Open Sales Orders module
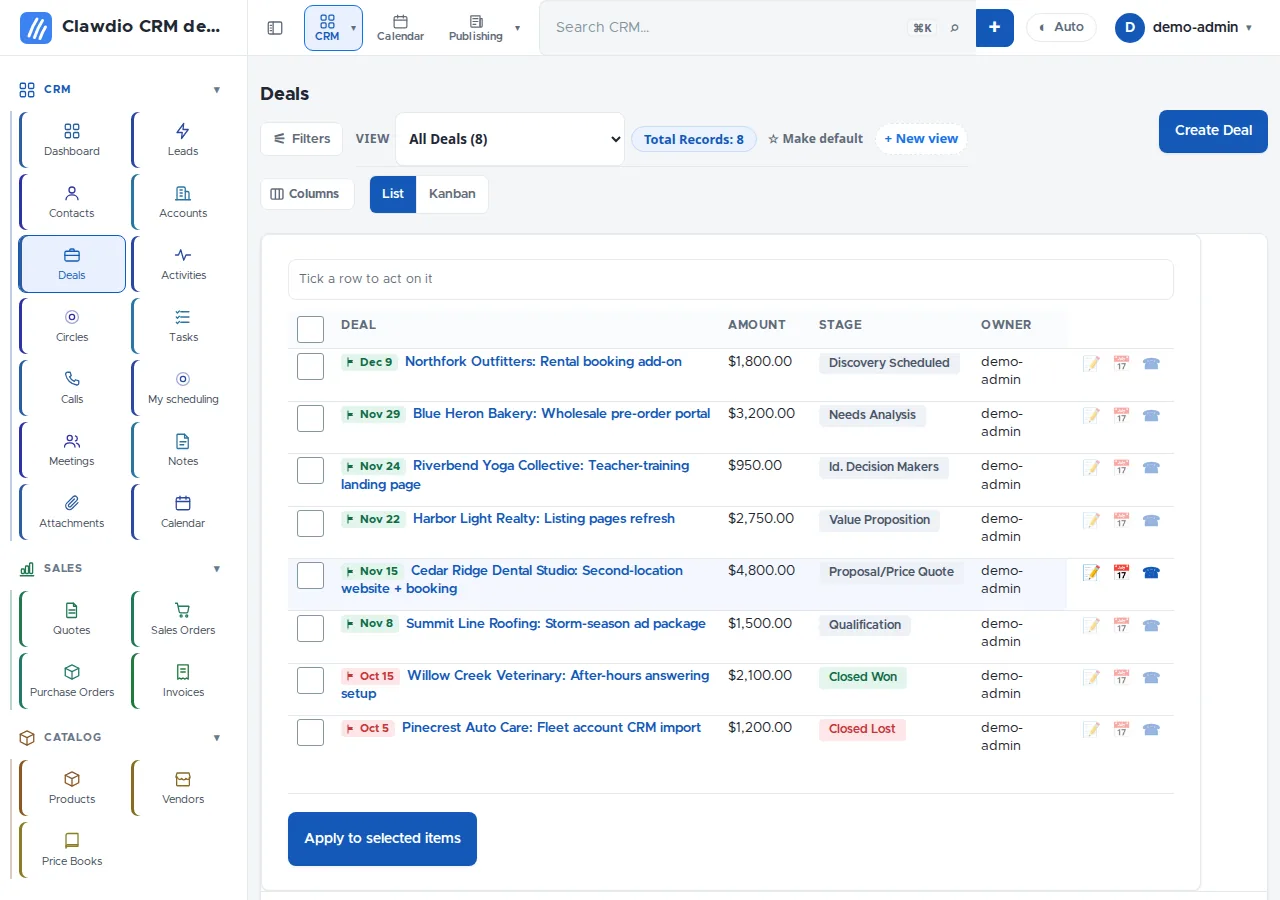The image size is (1280, 900). 183,619
